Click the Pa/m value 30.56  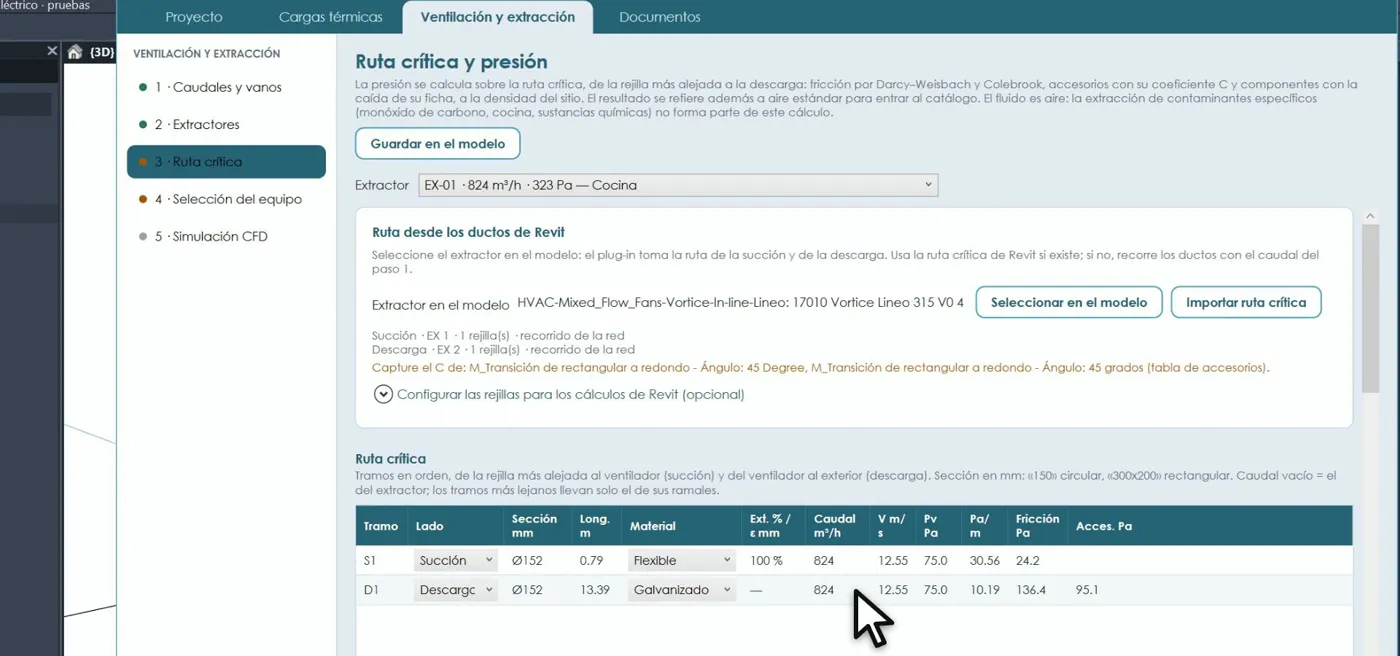(x=985, y=561)
